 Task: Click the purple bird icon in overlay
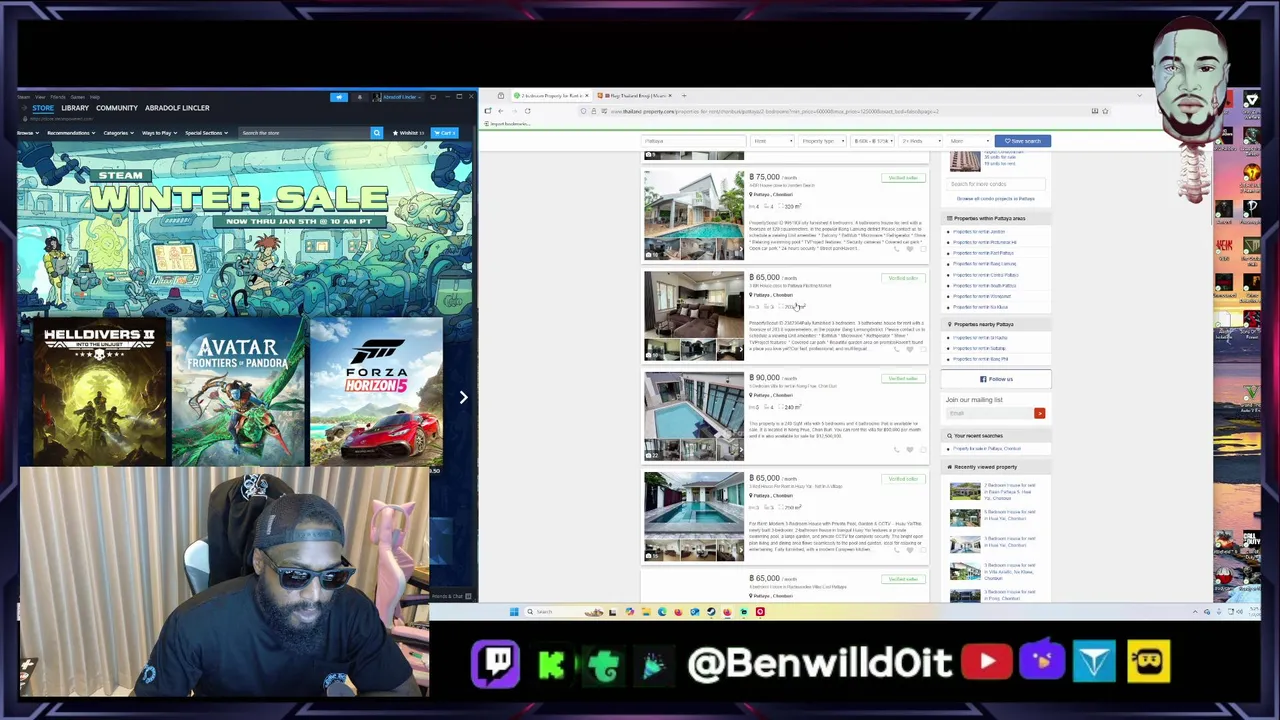(1042, 662)
